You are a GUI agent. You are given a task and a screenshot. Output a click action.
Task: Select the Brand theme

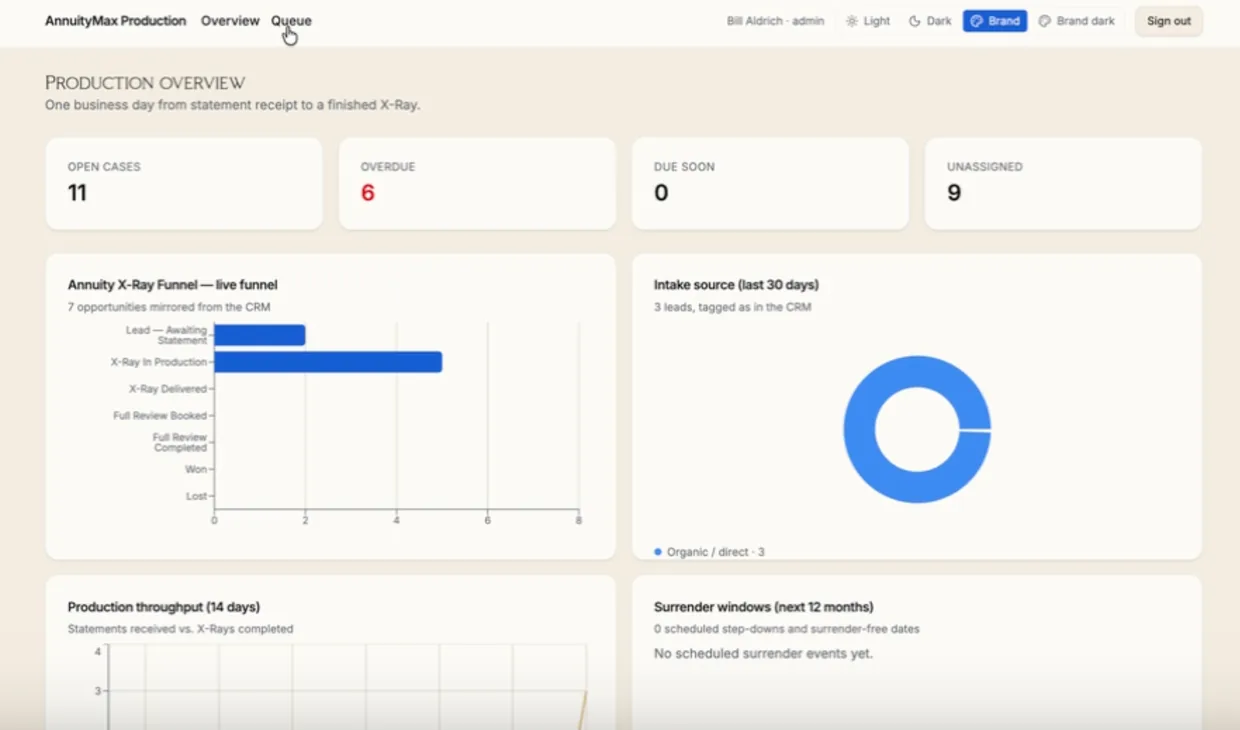click(995, 21)
